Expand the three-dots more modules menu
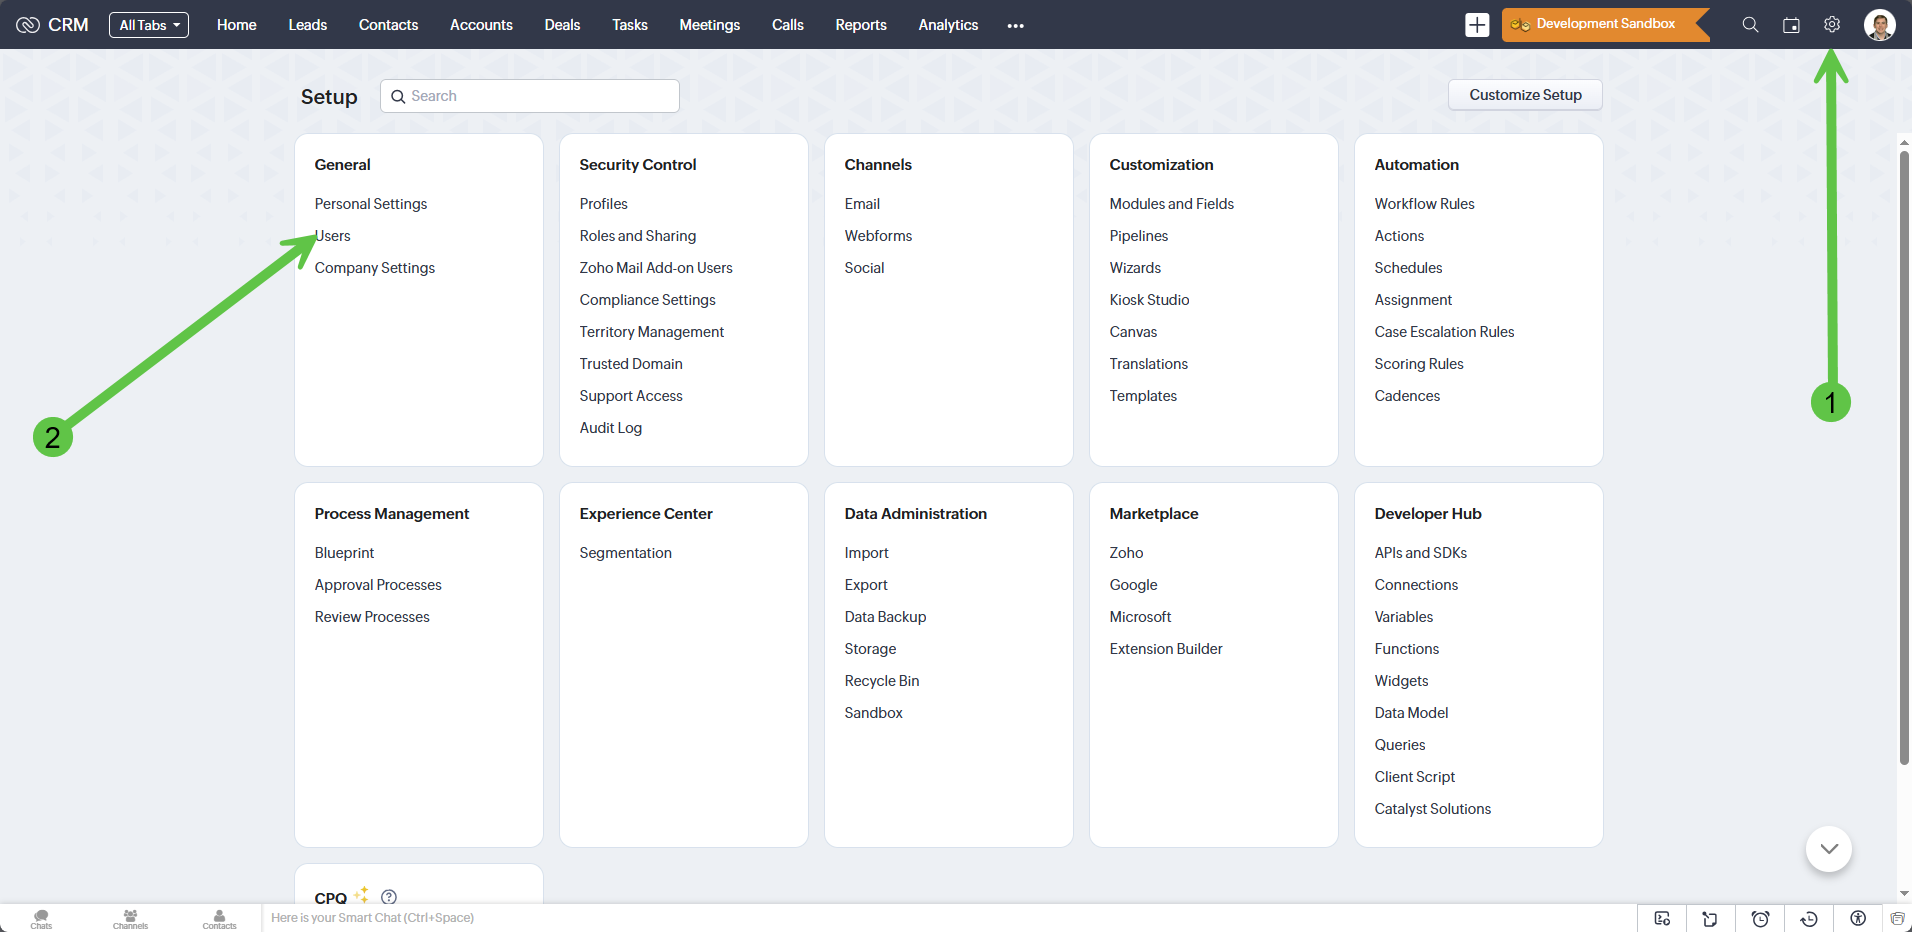Viewport: 1912px width, 932px height. coord(1016,26)
